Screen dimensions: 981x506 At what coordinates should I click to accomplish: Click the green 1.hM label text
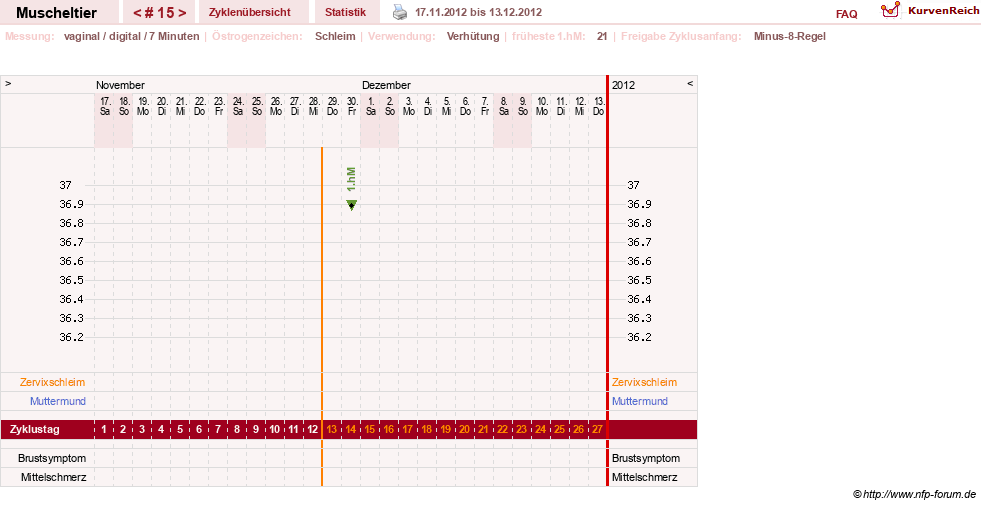352,180
